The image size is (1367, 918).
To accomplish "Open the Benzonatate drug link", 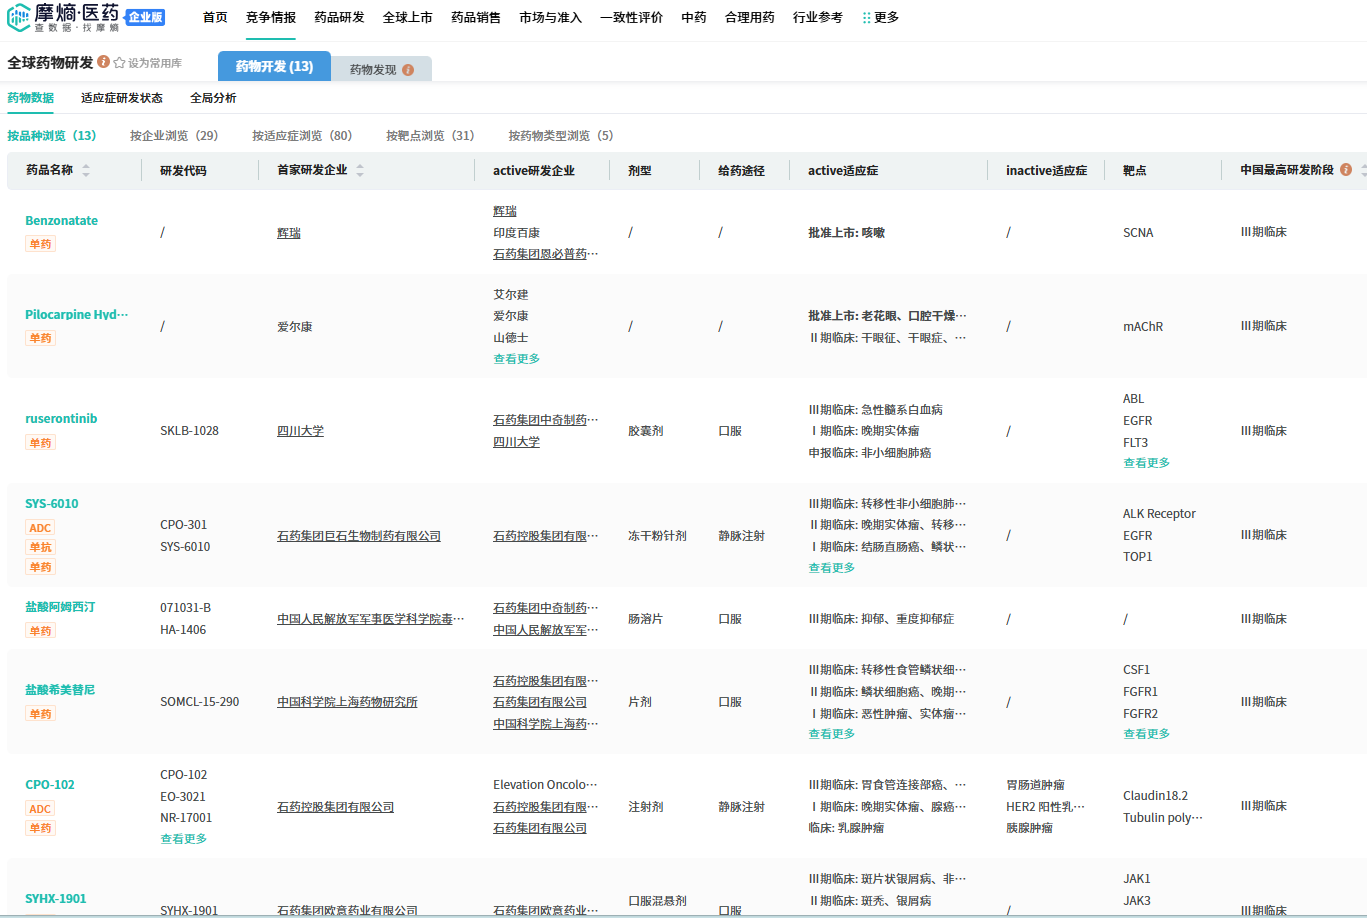I will coord(61,221).
